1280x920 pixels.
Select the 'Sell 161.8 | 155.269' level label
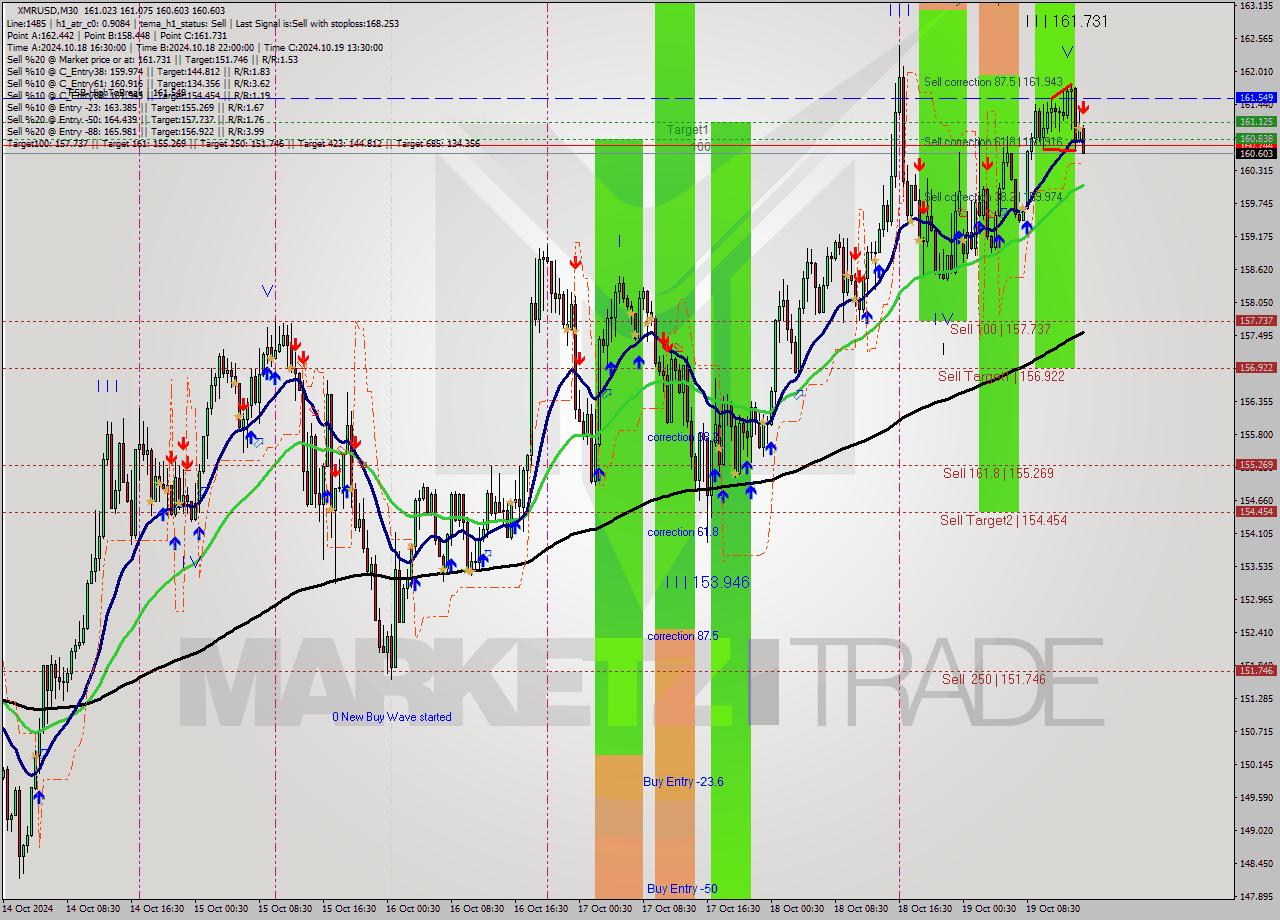point(998,473)
